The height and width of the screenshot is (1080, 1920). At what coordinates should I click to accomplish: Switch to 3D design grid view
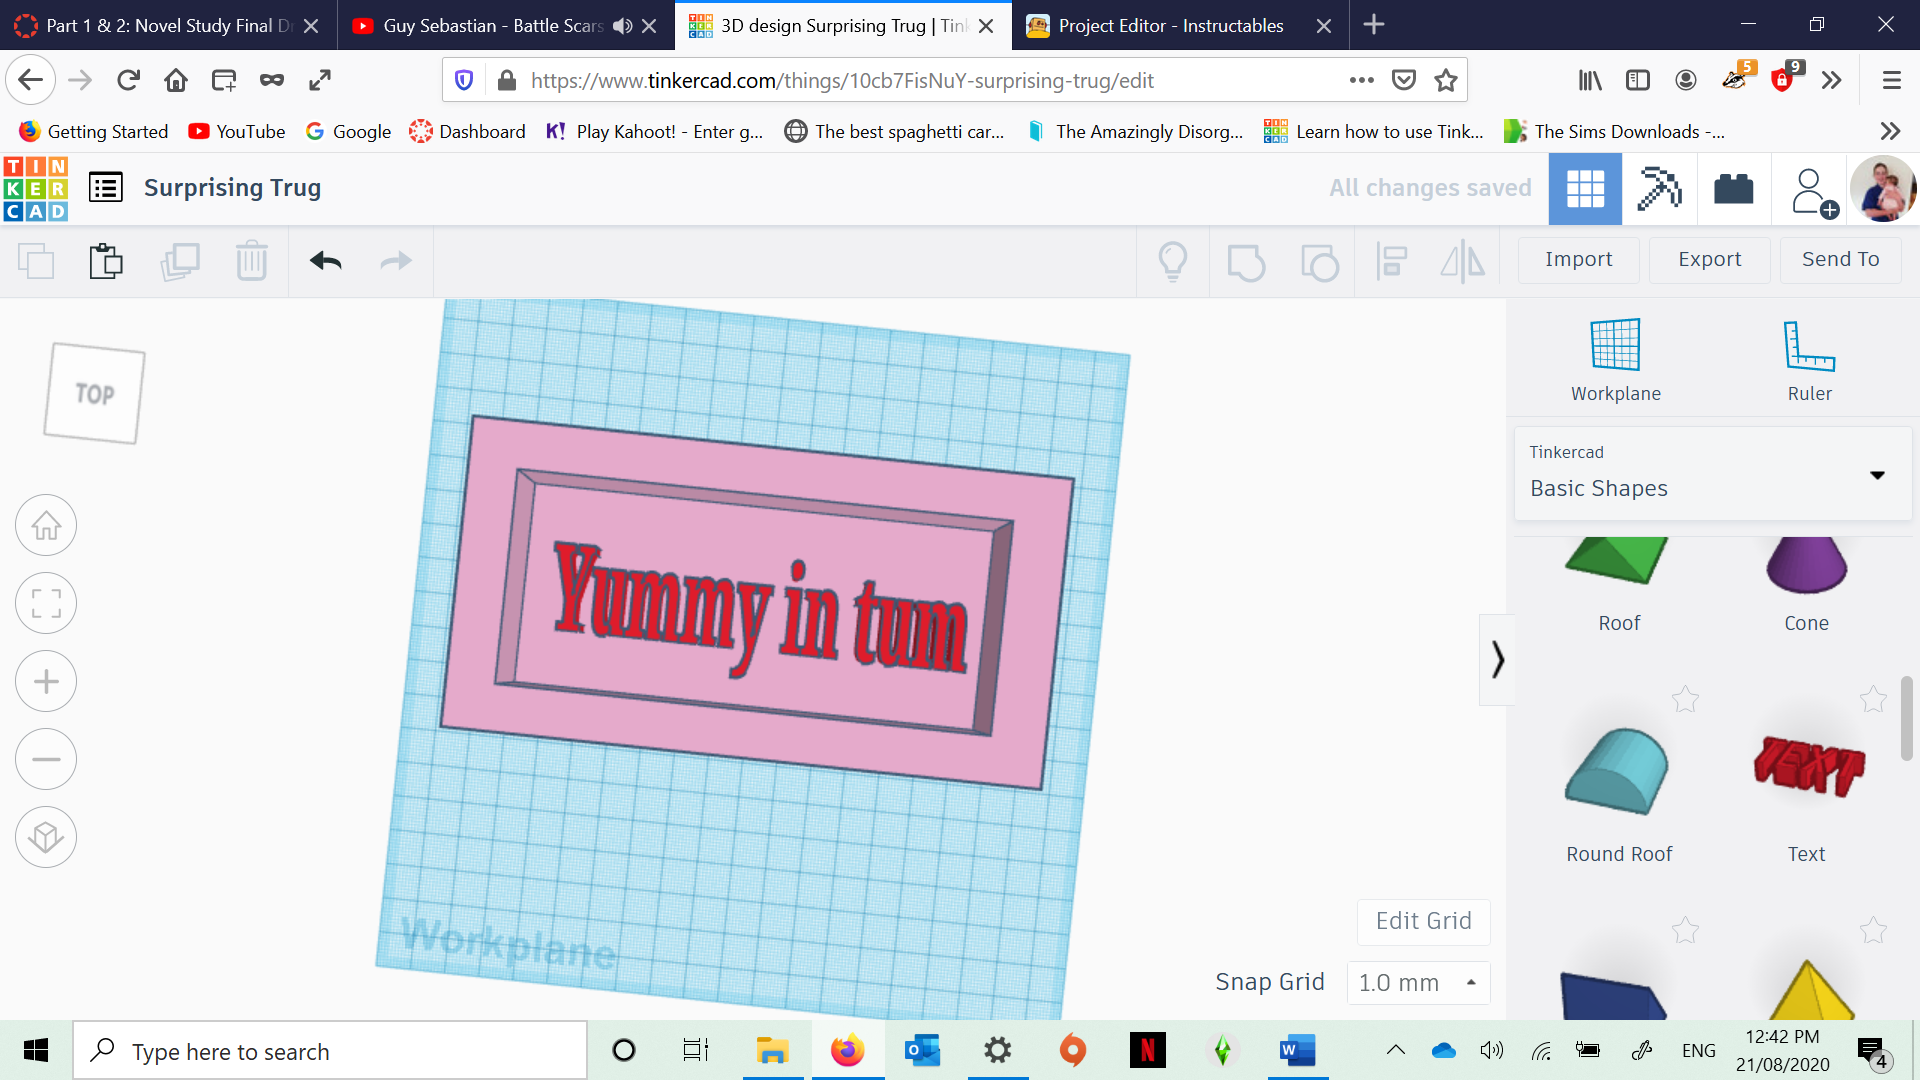[x=1585, y=188]
